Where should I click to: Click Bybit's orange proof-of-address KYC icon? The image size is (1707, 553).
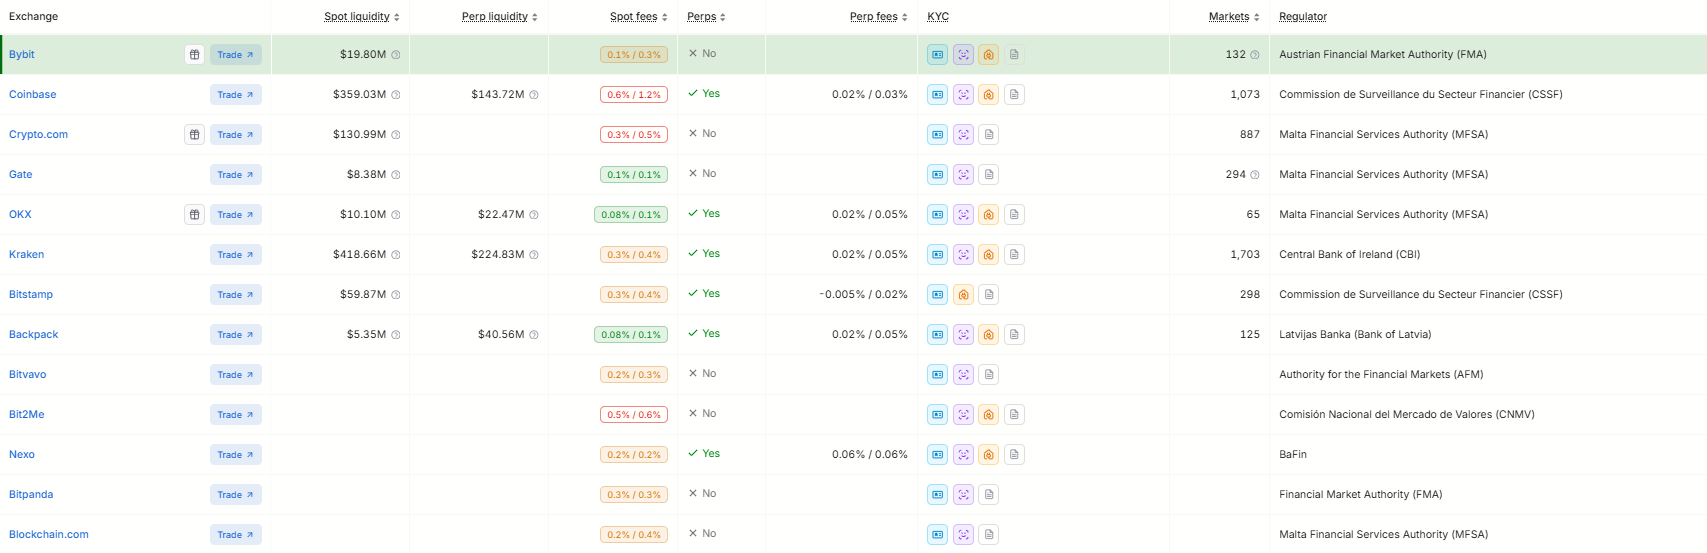pyautogui.click(x=988, y=54)
